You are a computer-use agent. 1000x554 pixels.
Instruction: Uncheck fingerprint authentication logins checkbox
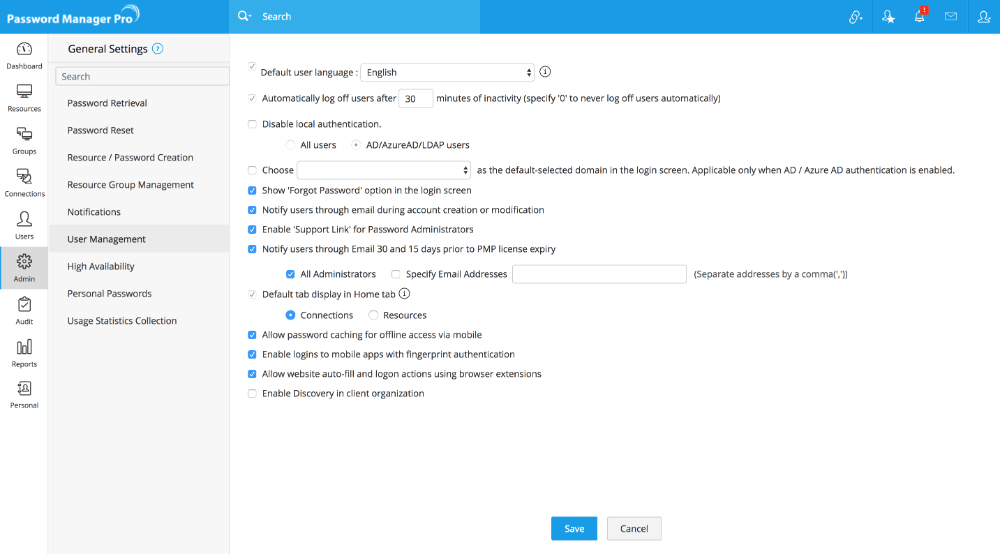(252, 354)
